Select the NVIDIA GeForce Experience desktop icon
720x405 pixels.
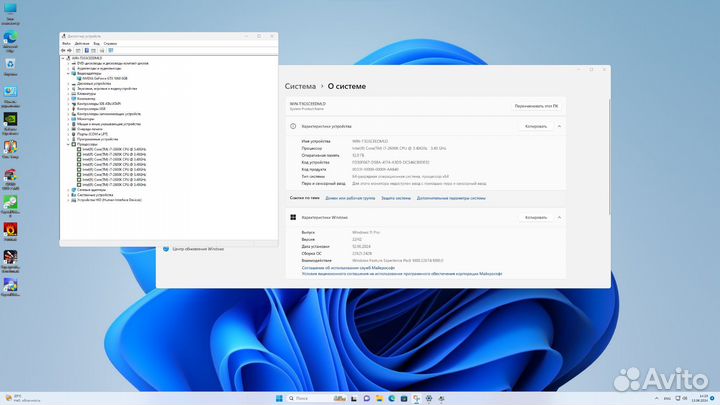pos(10,123)
